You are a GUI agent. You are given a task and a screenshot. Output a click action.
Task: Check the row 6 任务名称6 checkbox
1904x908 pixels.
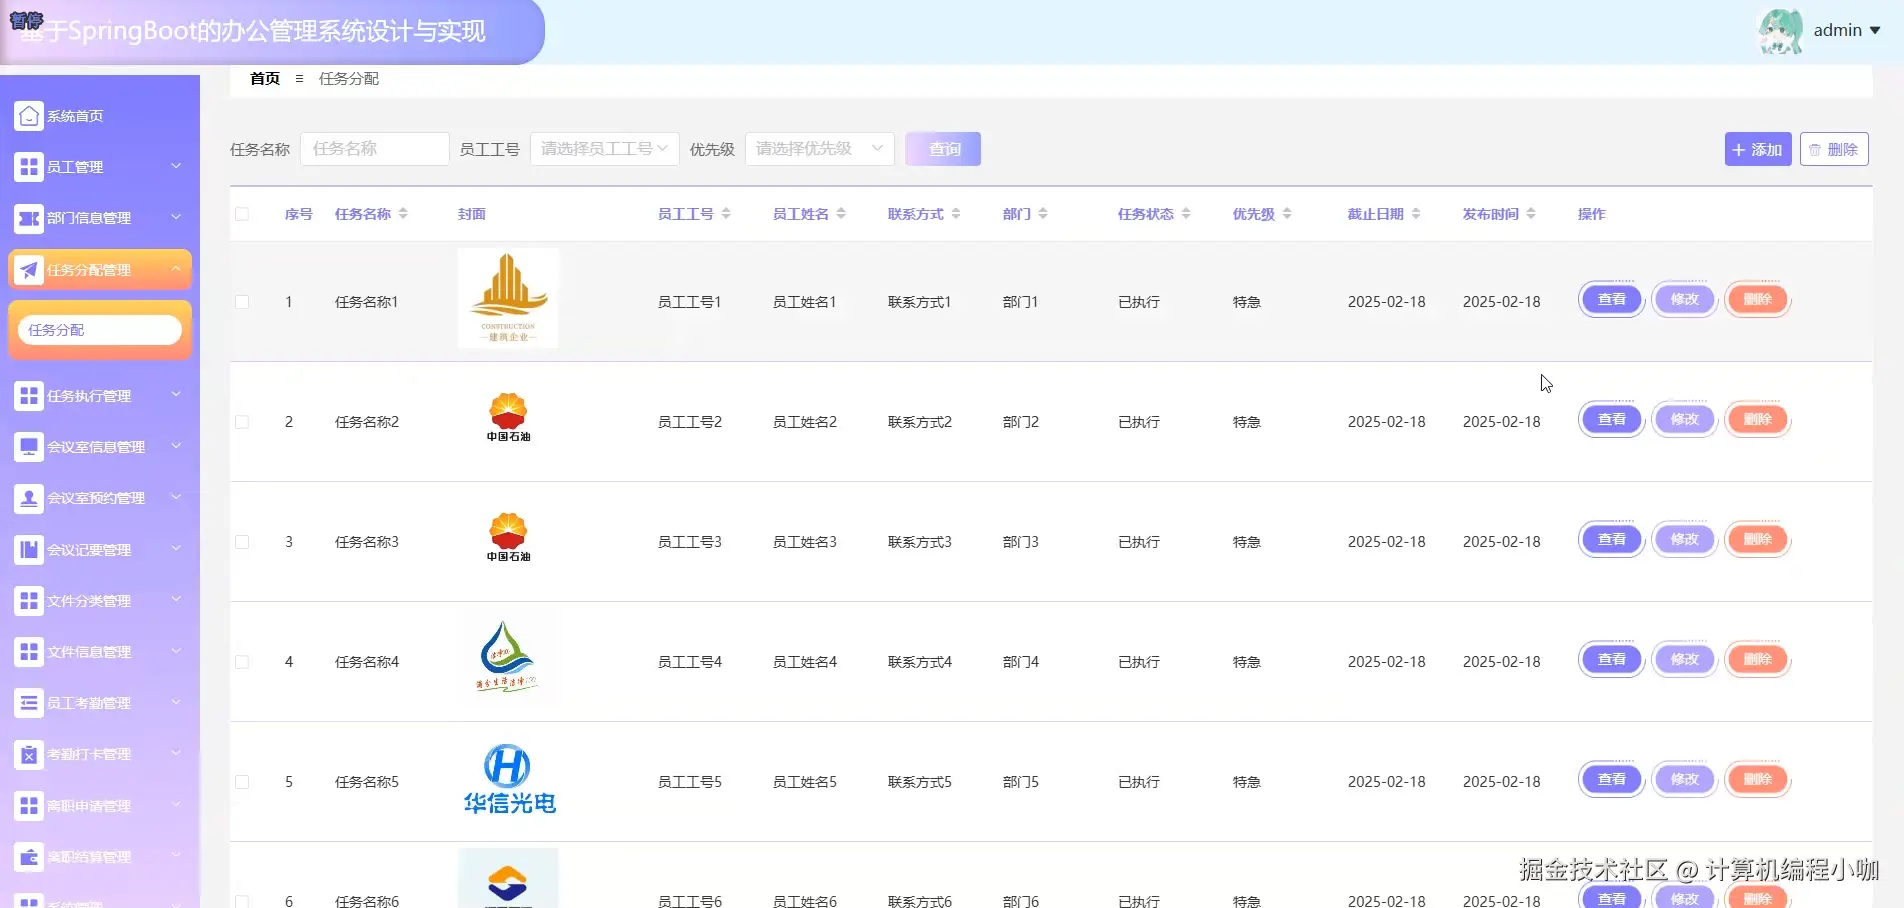[242, 901]
